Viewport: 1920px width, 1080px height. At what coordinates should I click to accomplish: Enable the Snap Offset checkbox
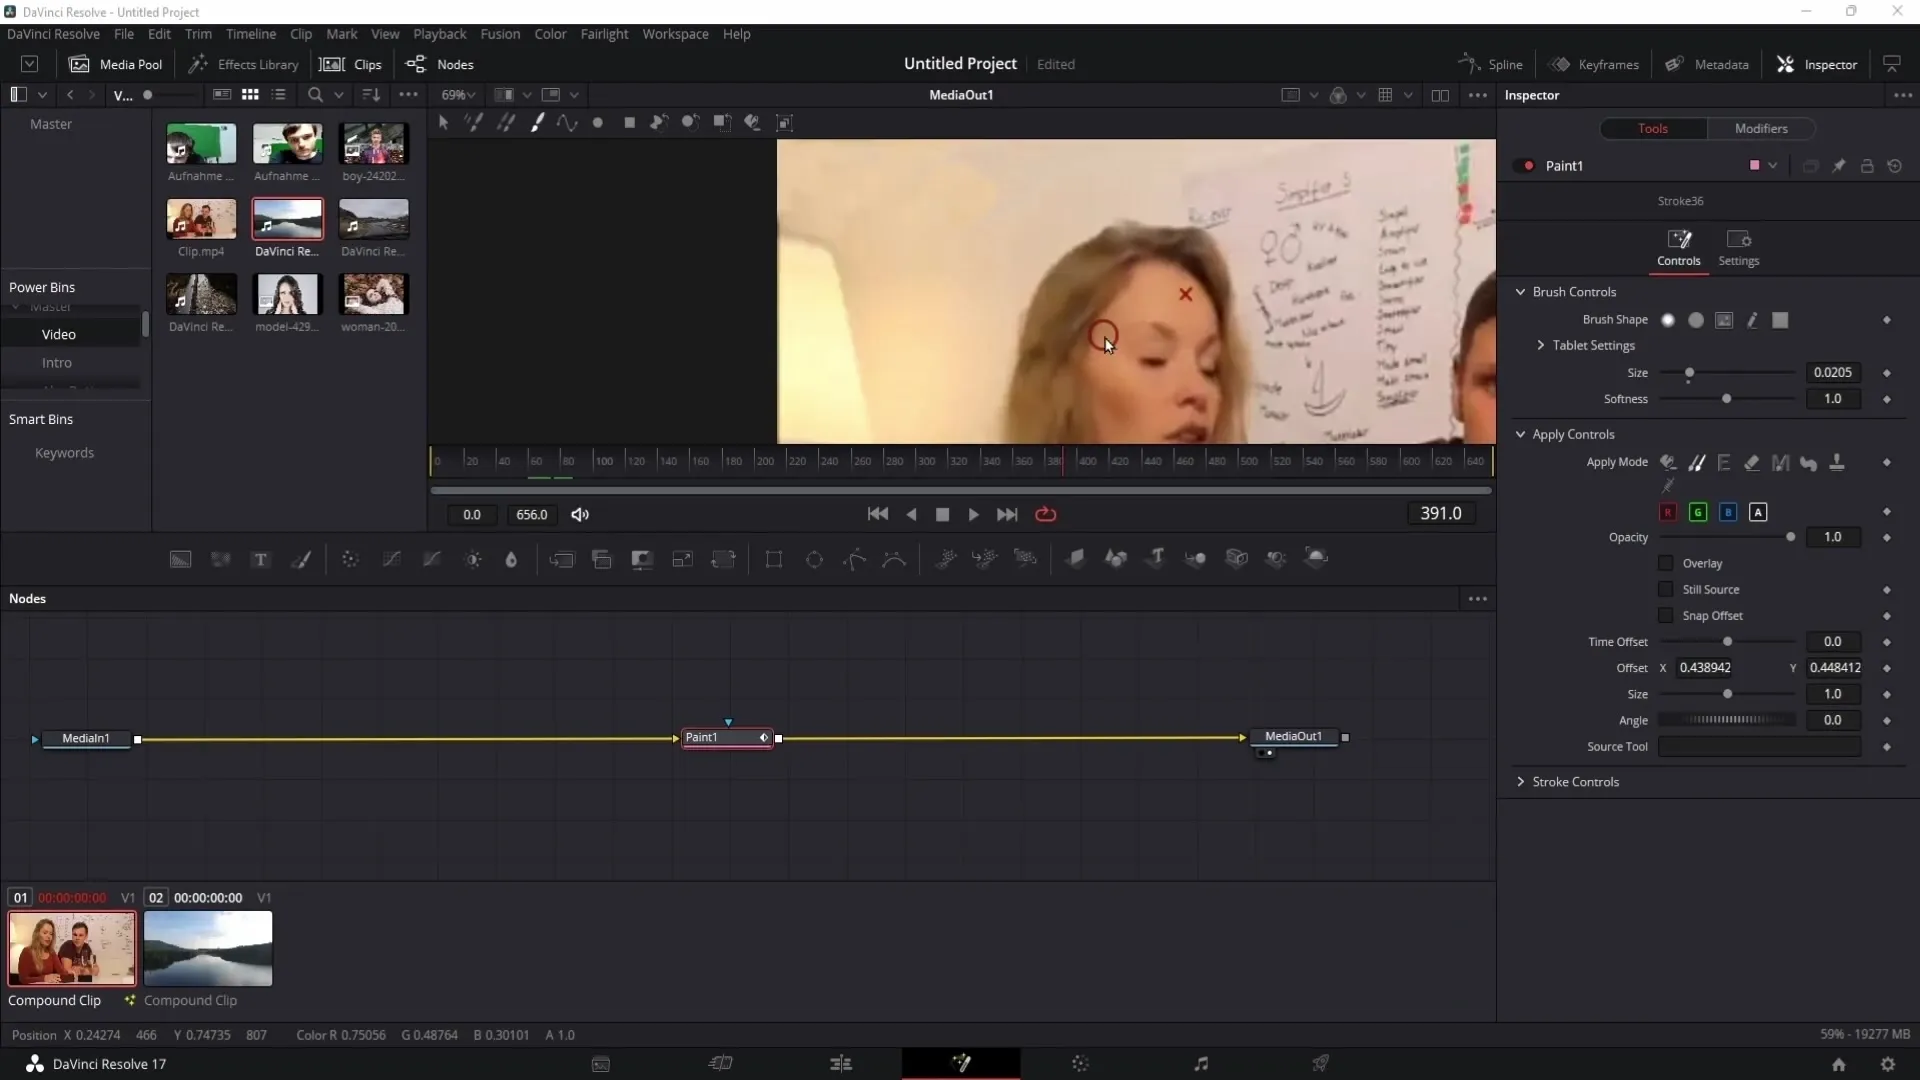[x=1665, y=616]
